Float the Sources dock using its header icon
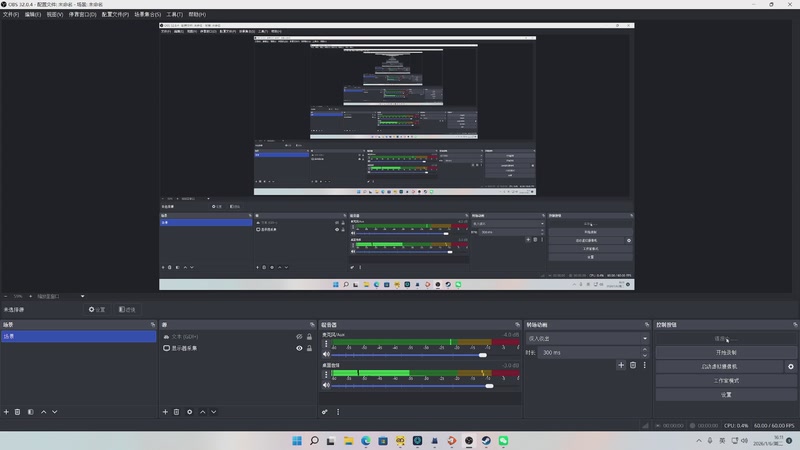 click(x=312, y=324)
